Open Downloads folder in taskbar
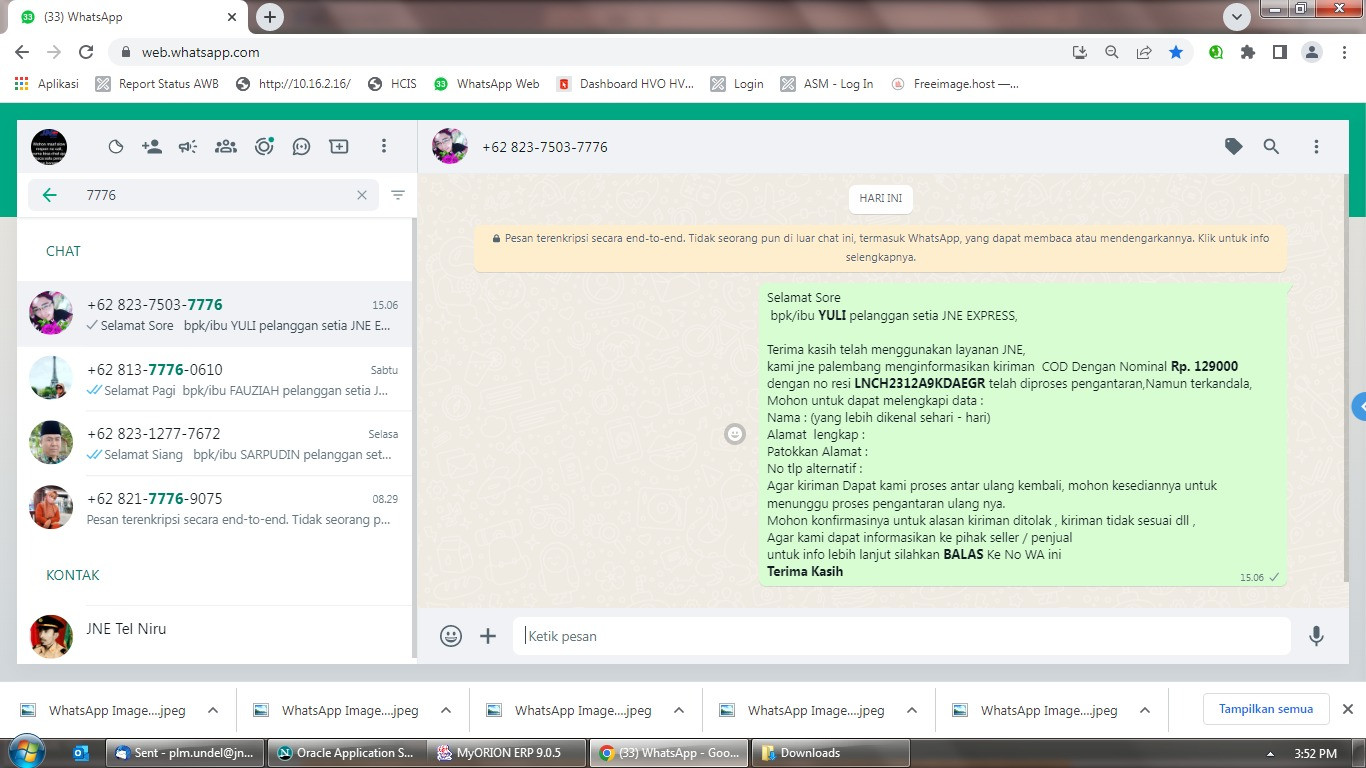This screenshot has height=768, width=1366. 830,753
